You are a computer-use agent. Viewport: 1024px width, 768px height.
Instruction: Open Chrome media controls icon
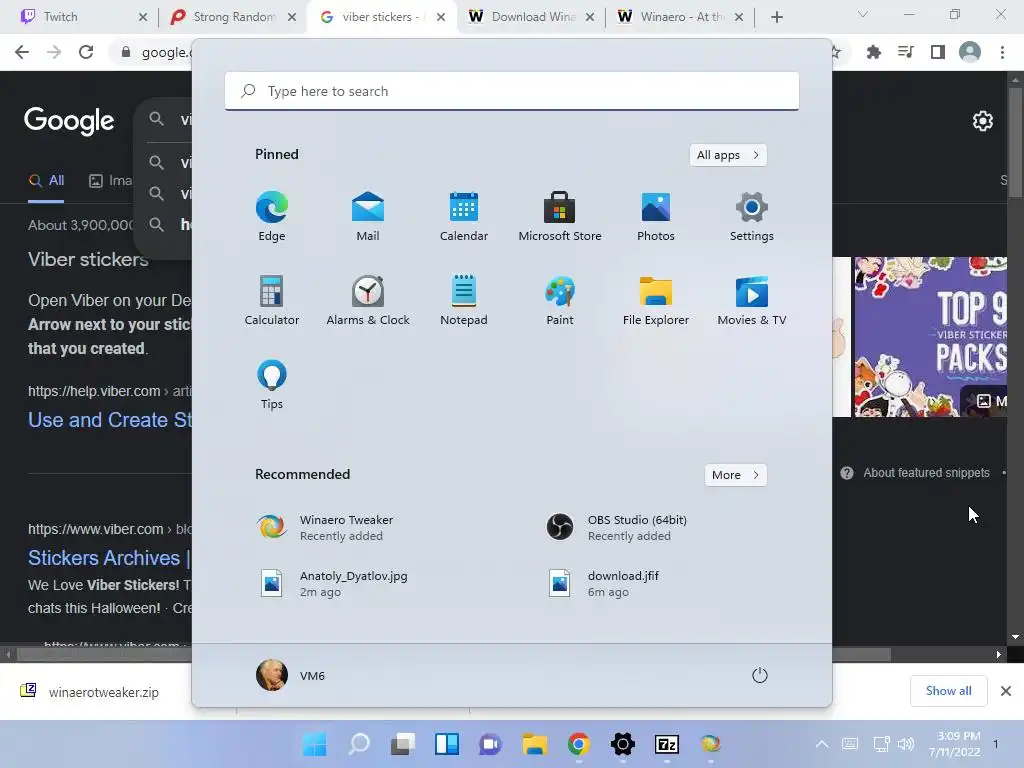coord(905,52)
